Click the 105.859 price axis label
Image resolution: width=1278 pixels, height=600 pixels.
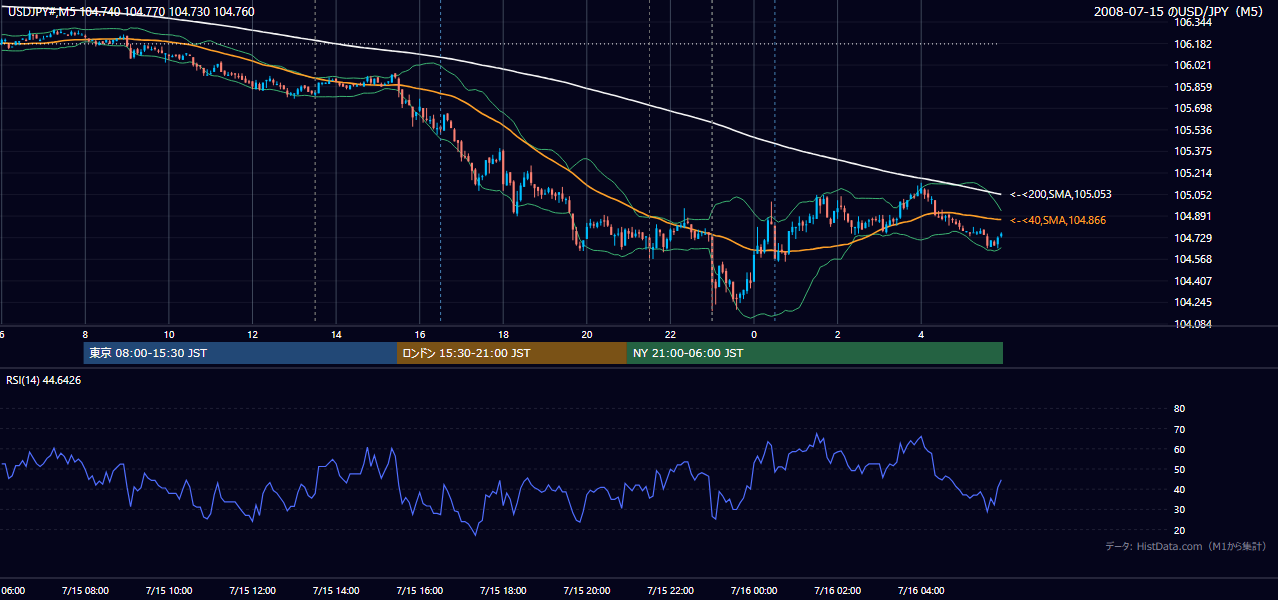(1192, 87)
